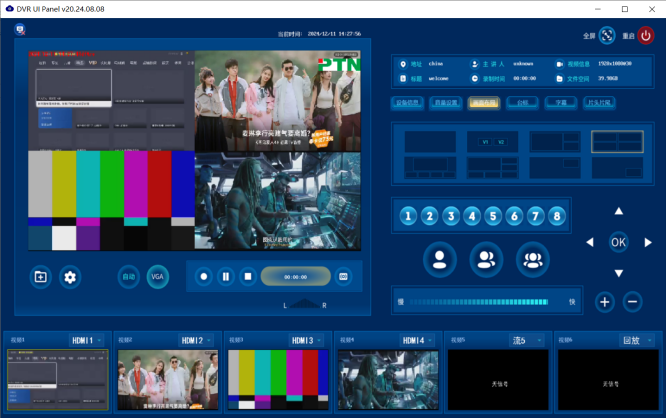Choose the two-person tracking icon
The width and height of the screenshot is (666, 418).
tap(486, 260)
